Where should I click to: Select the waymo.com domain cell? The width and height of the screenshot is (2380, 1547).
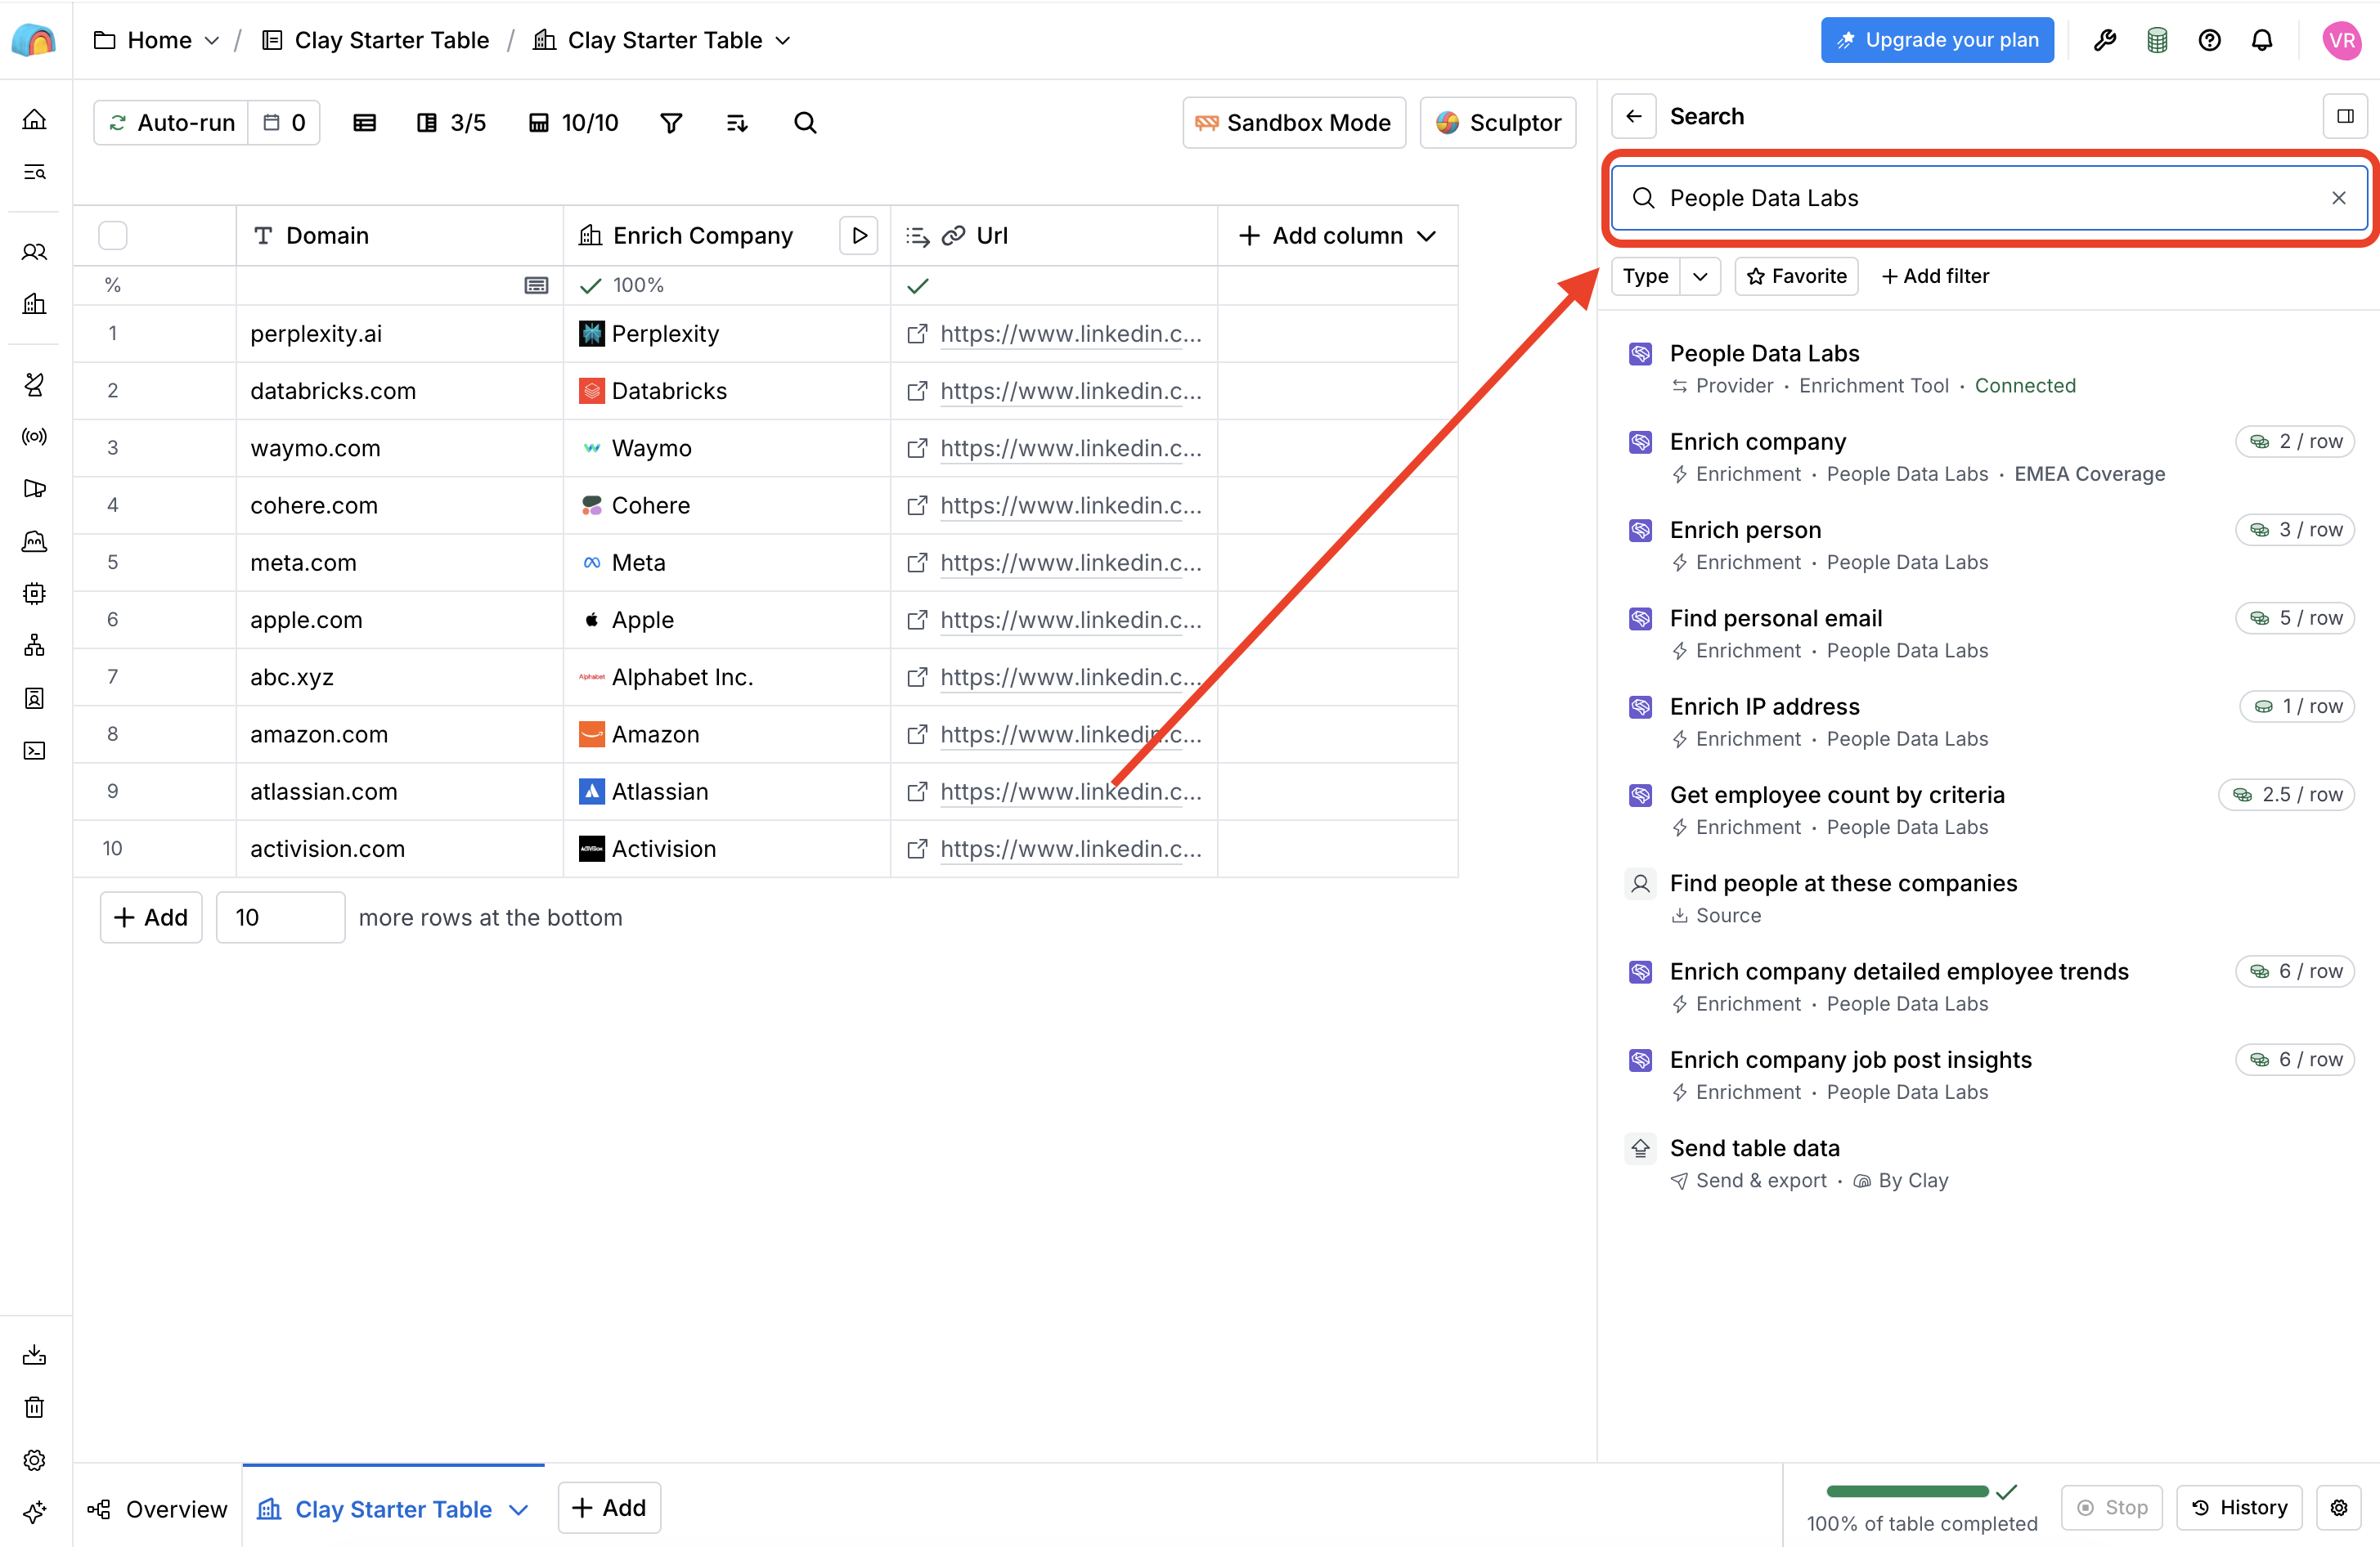tap(399, 448)
